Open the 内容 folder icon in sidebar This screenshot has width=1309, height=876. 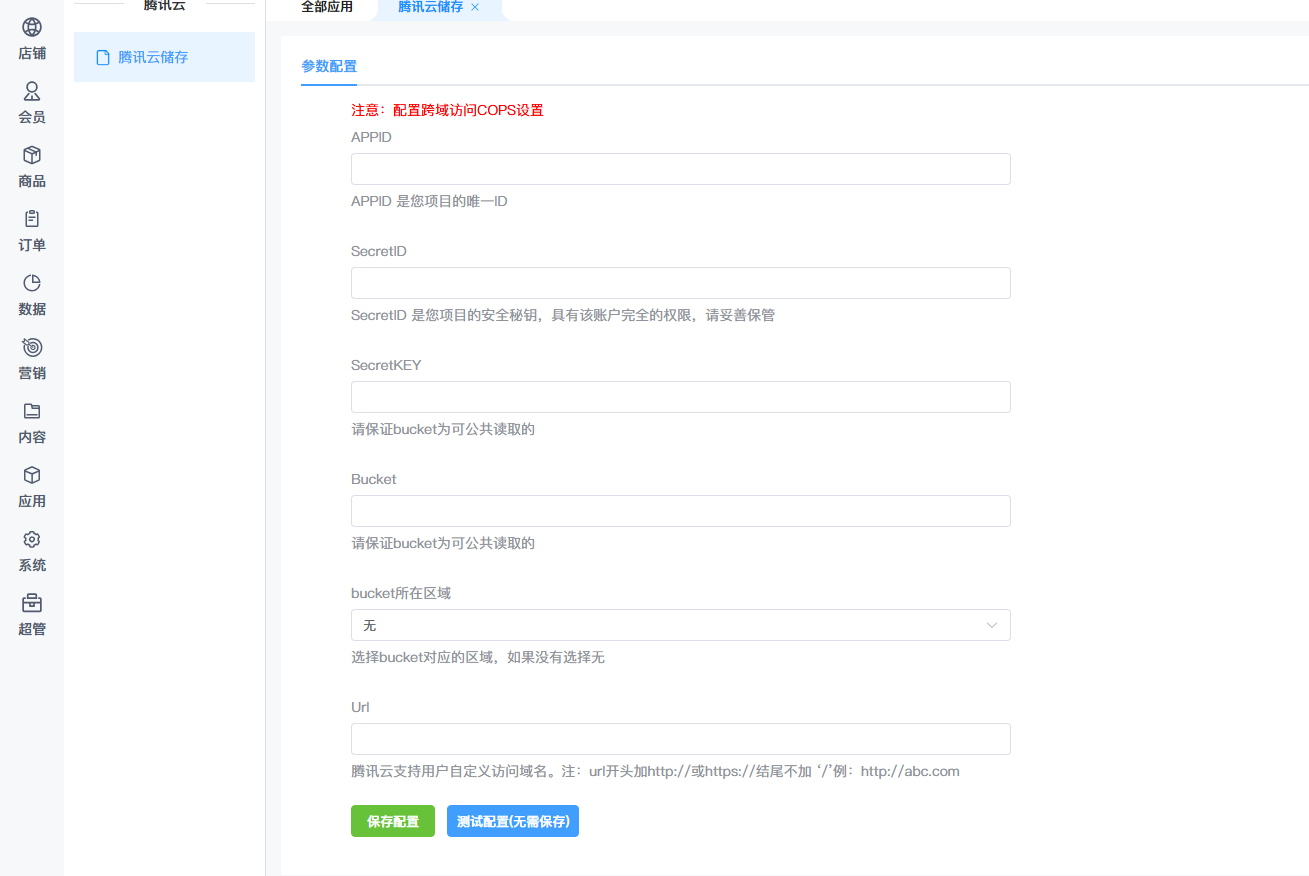[x=32, y=411]
